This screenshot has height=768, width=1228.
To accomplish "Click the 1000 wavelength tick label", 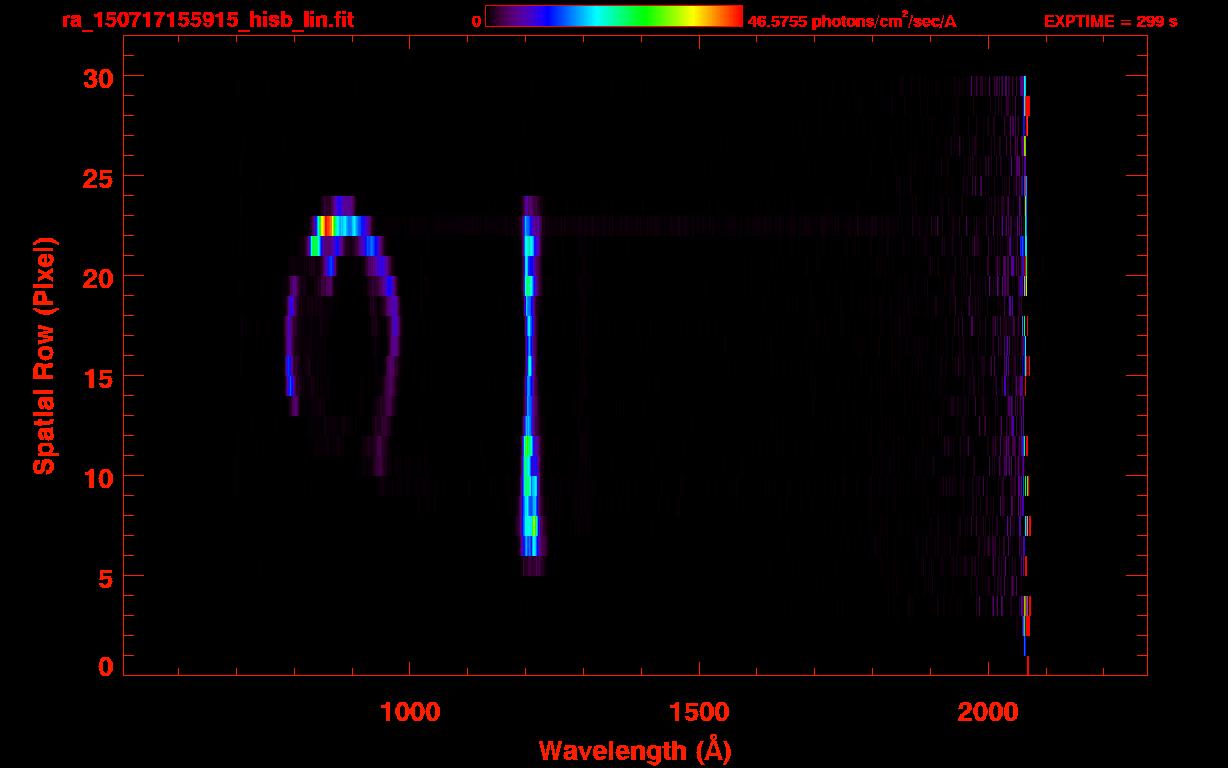I will tap(410, 712).
